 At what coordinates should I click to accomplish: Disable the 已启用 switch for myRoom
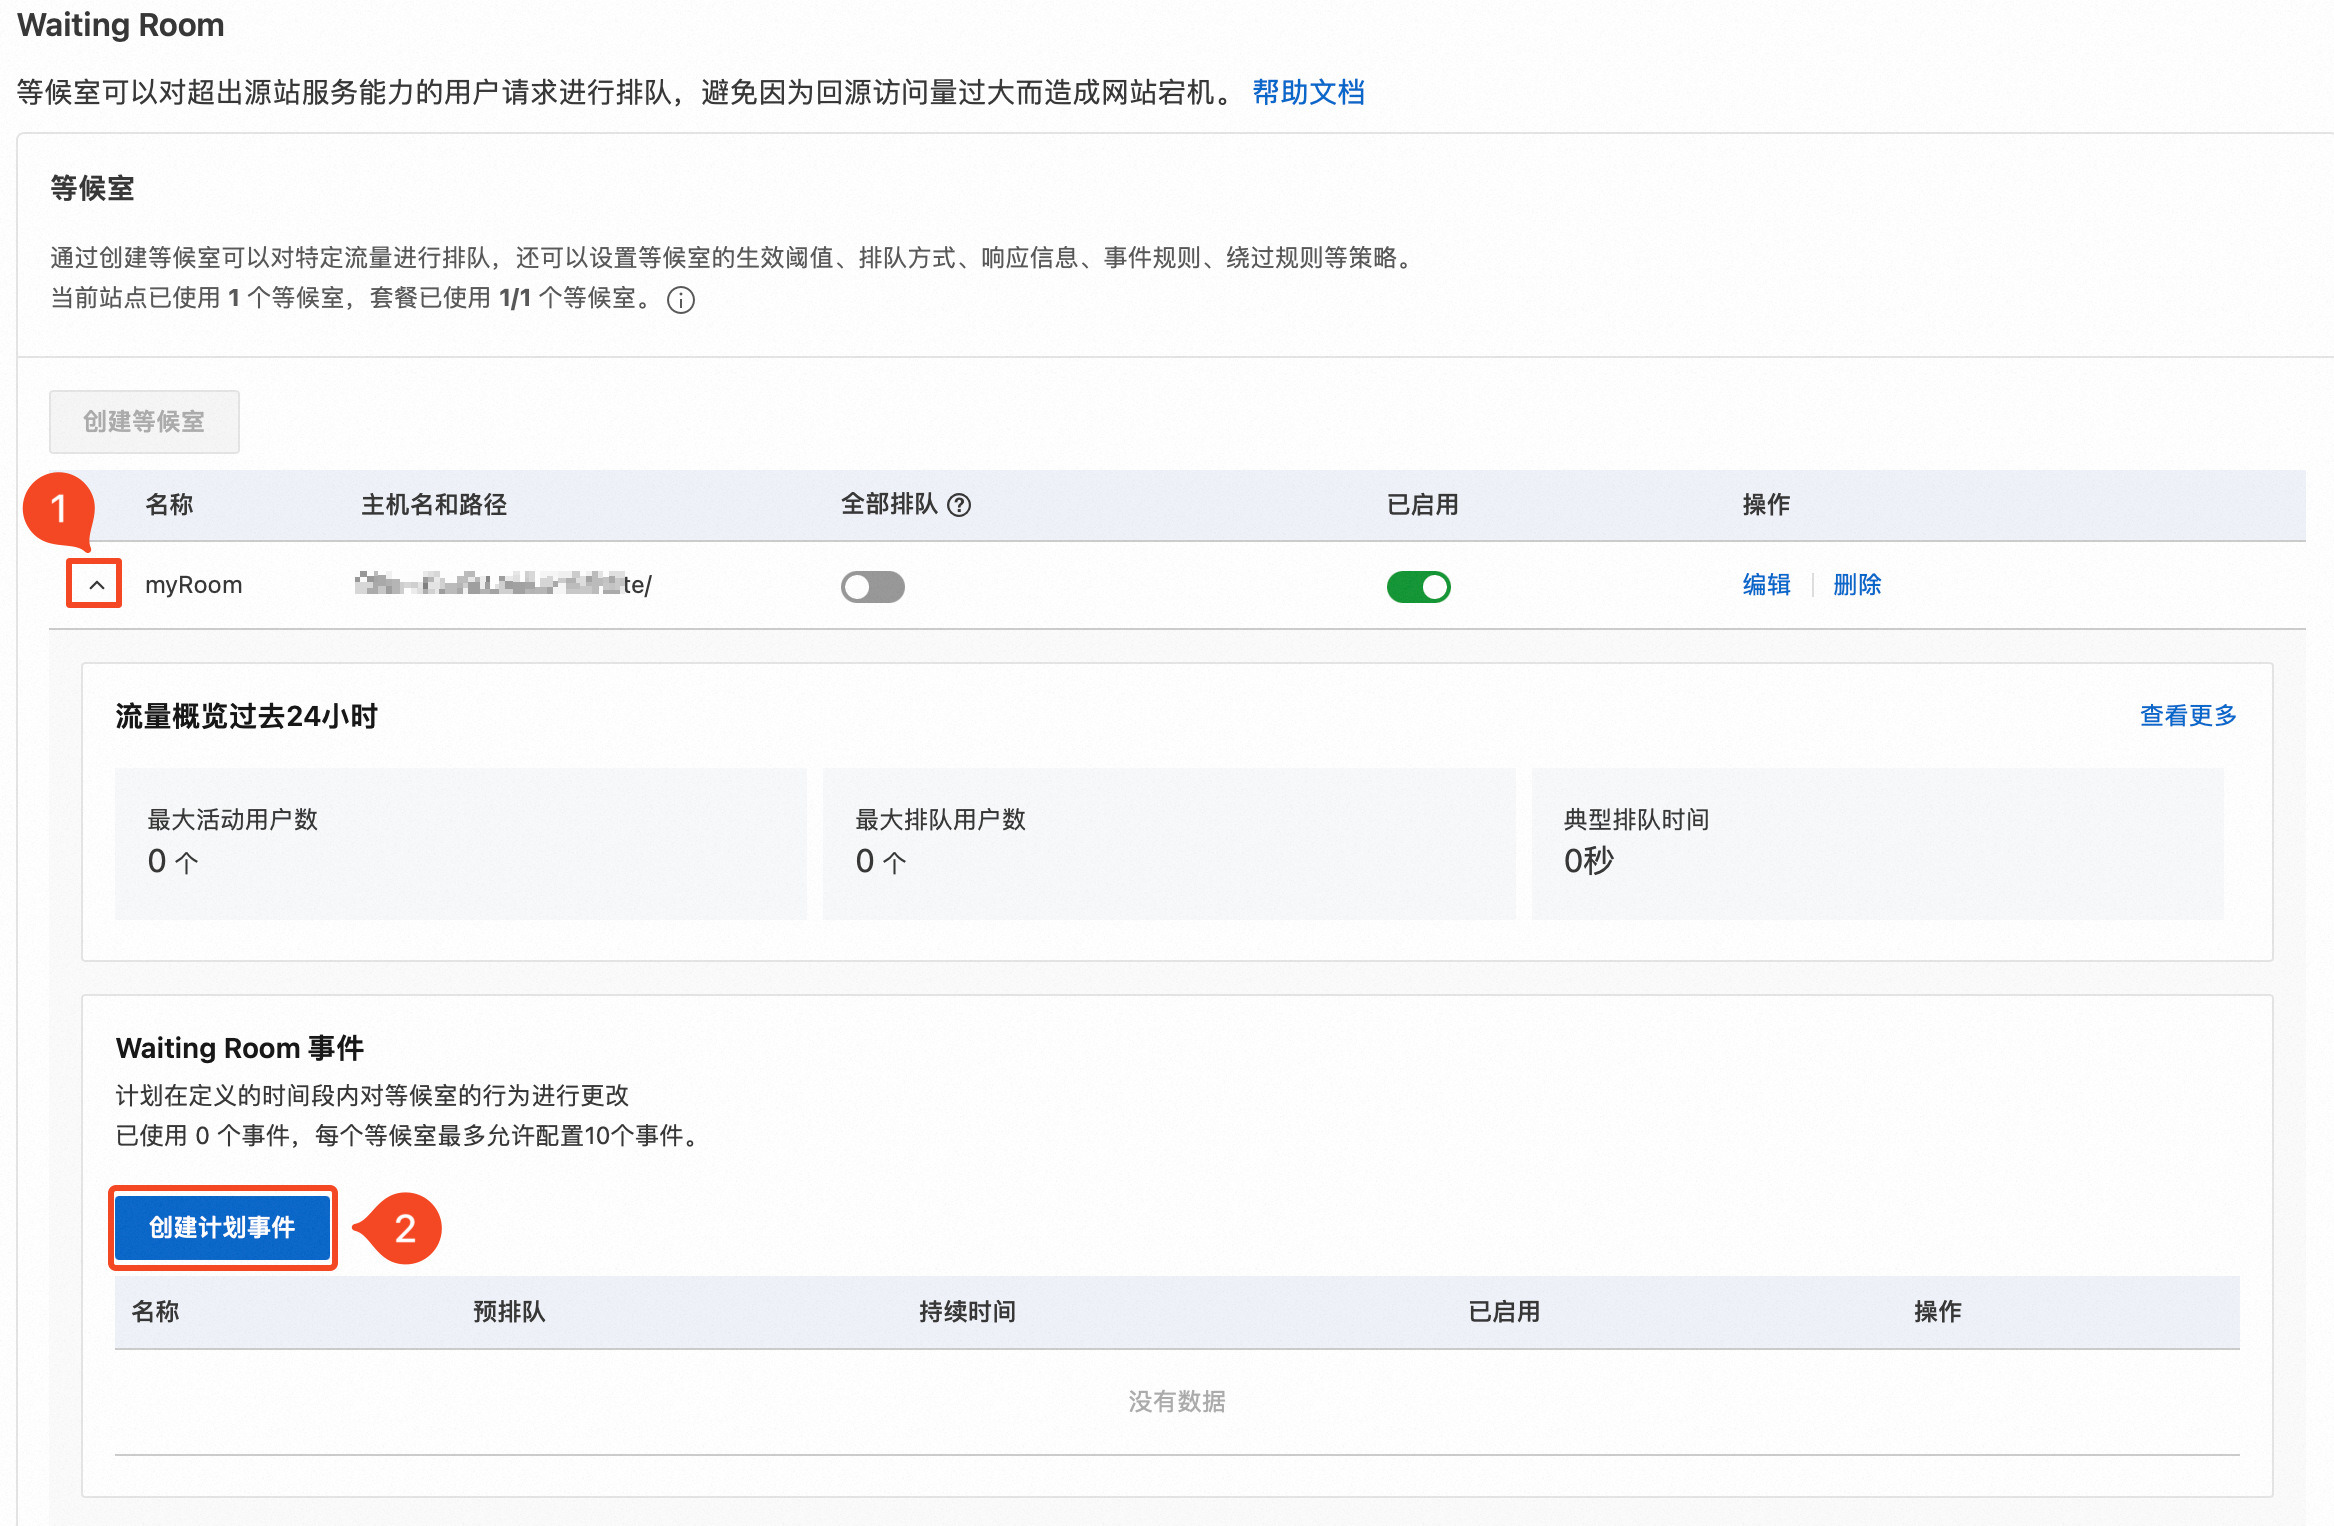pyautogui.click(x=1418, y=586)
